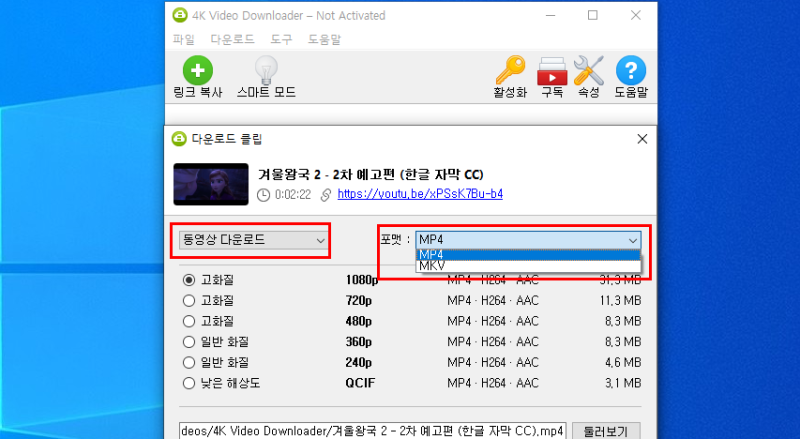Open the Subscriptions (구독) icon

(552, 71)
